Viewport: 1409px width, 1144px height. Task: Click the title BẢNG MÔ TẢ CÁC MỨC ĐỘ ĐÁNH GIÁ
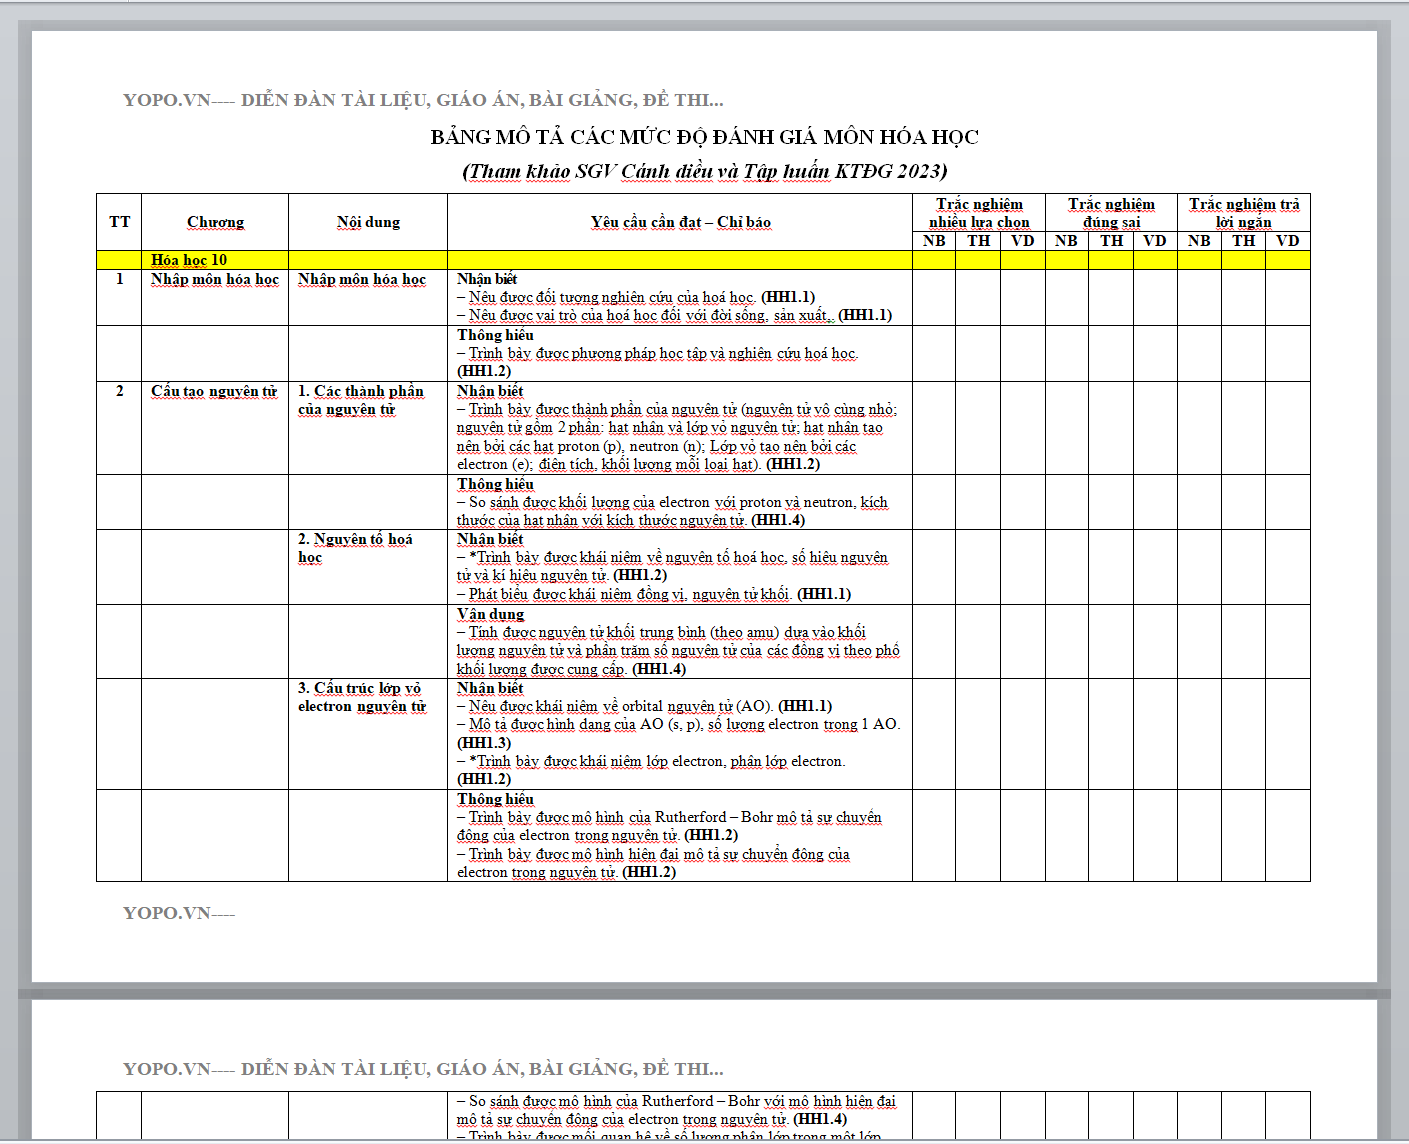(x=704, y=137)
